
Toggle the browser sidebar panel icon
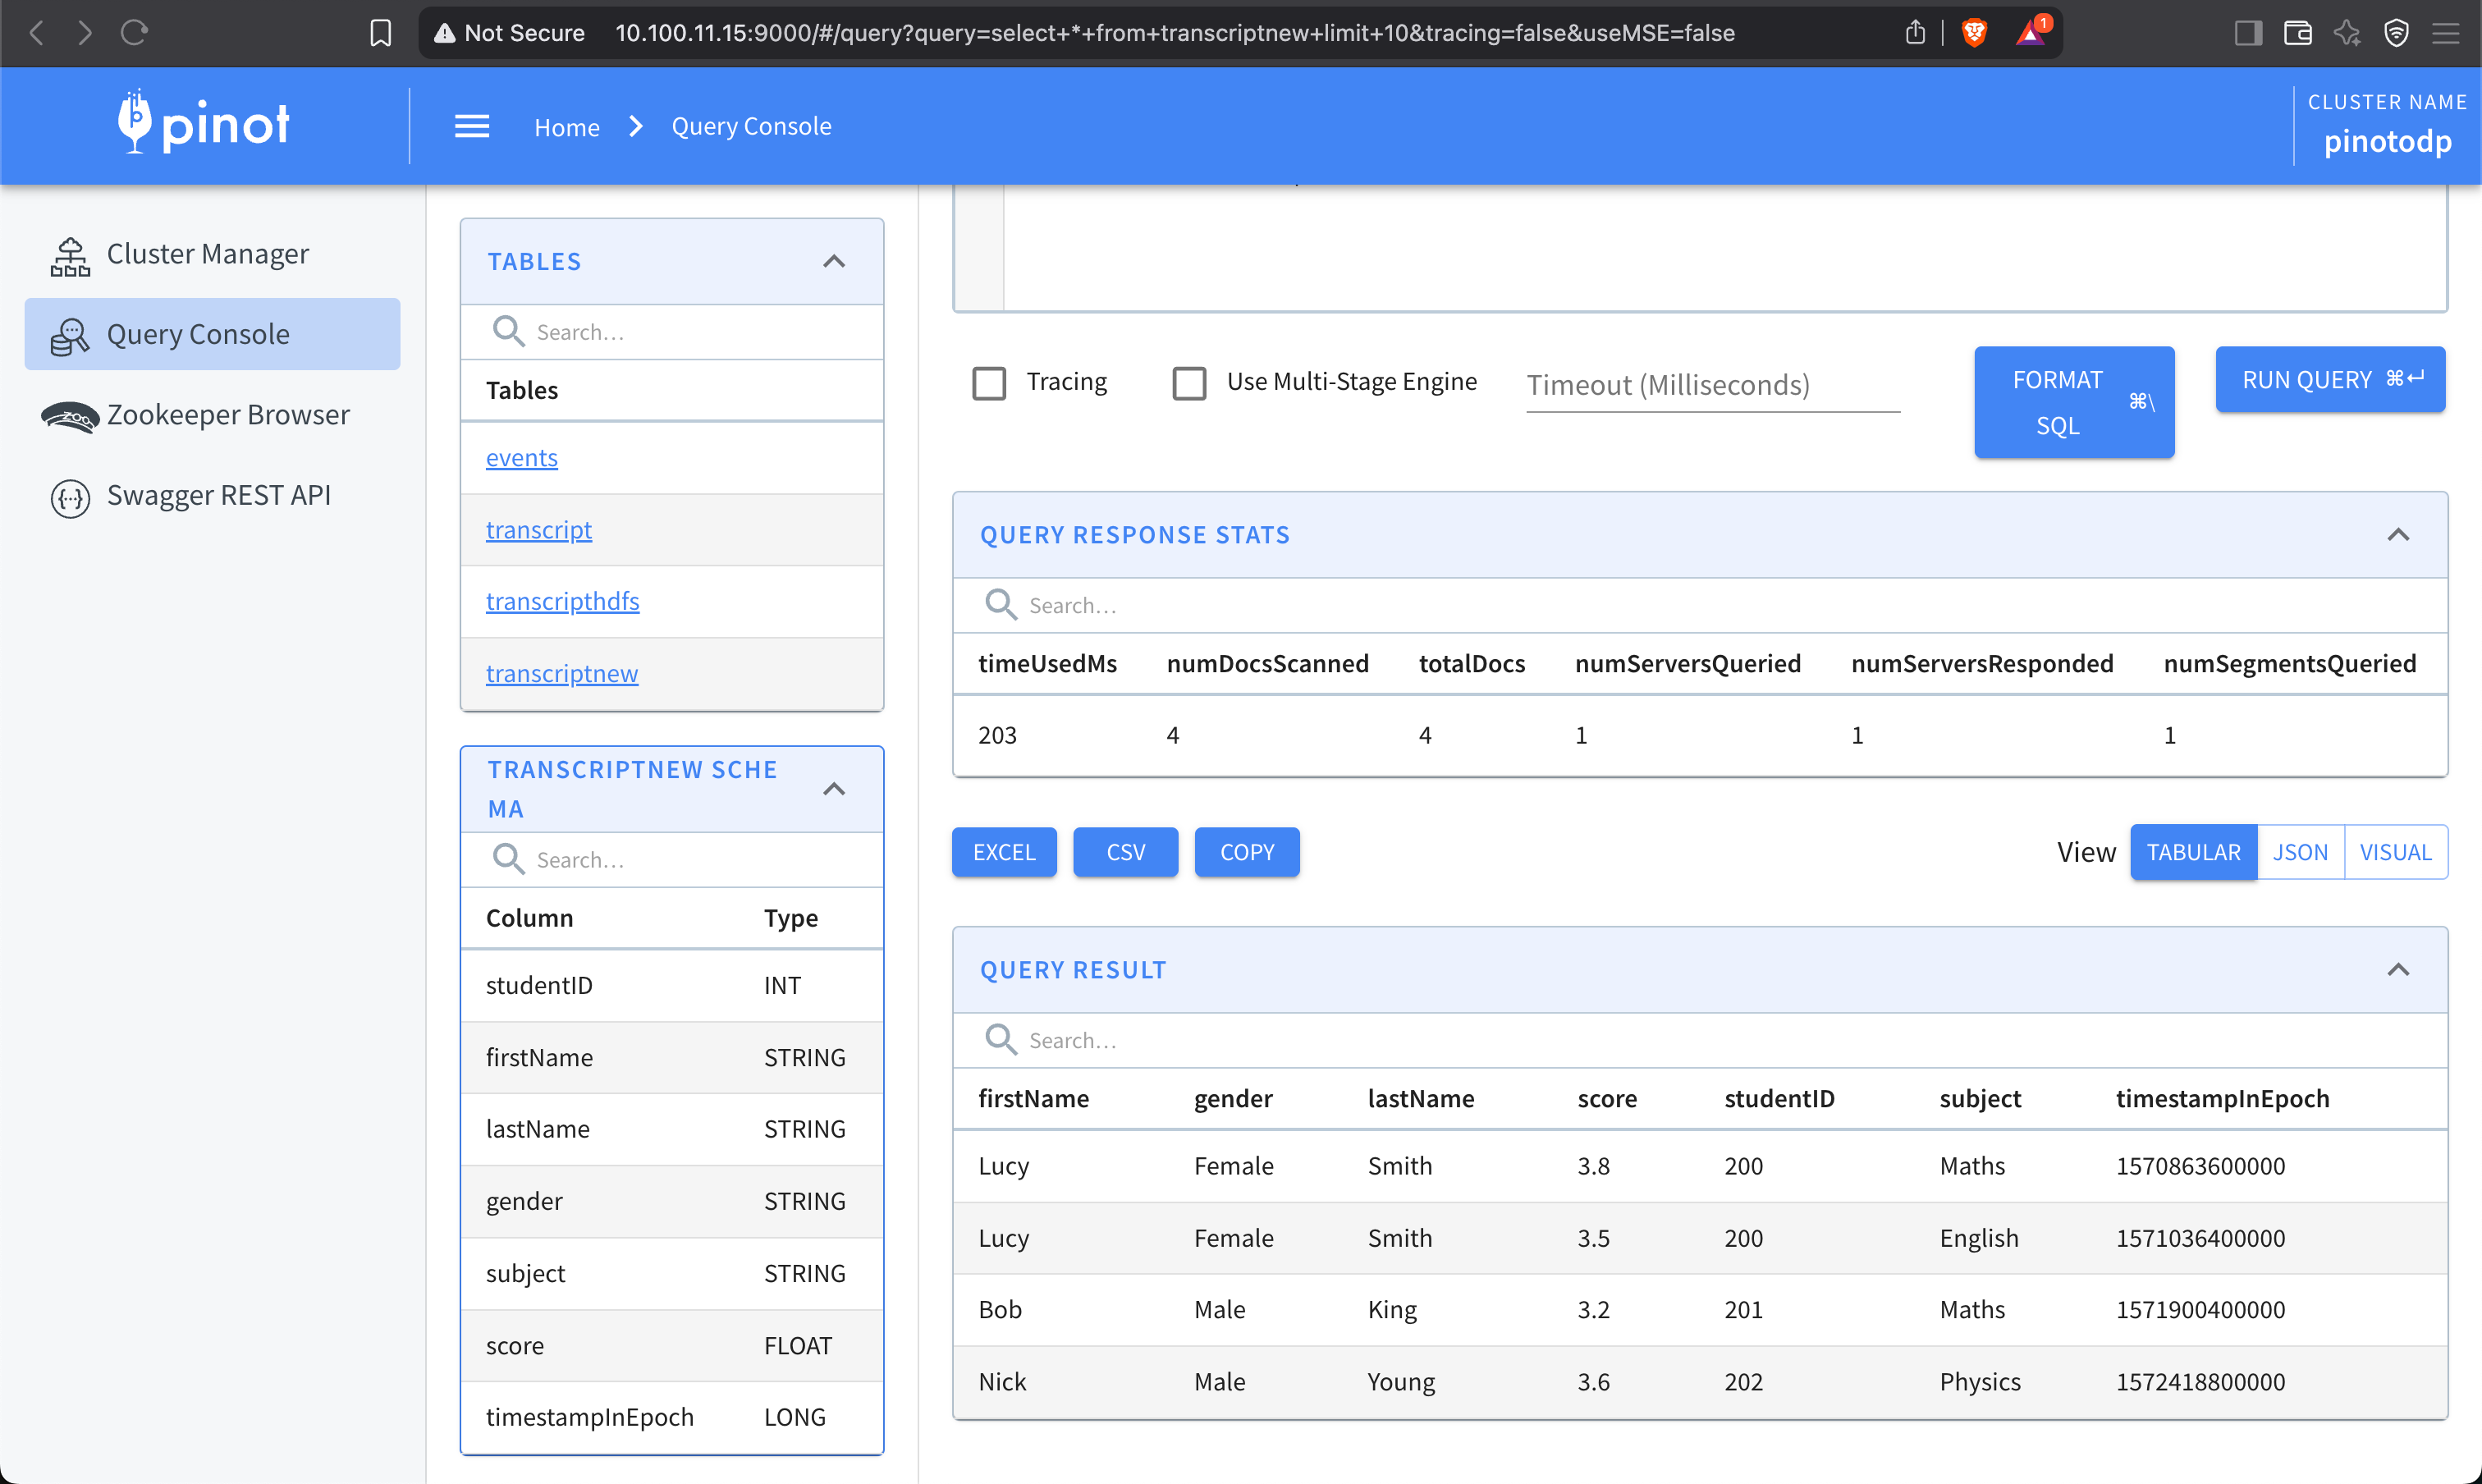click(x=2248, y=33)
